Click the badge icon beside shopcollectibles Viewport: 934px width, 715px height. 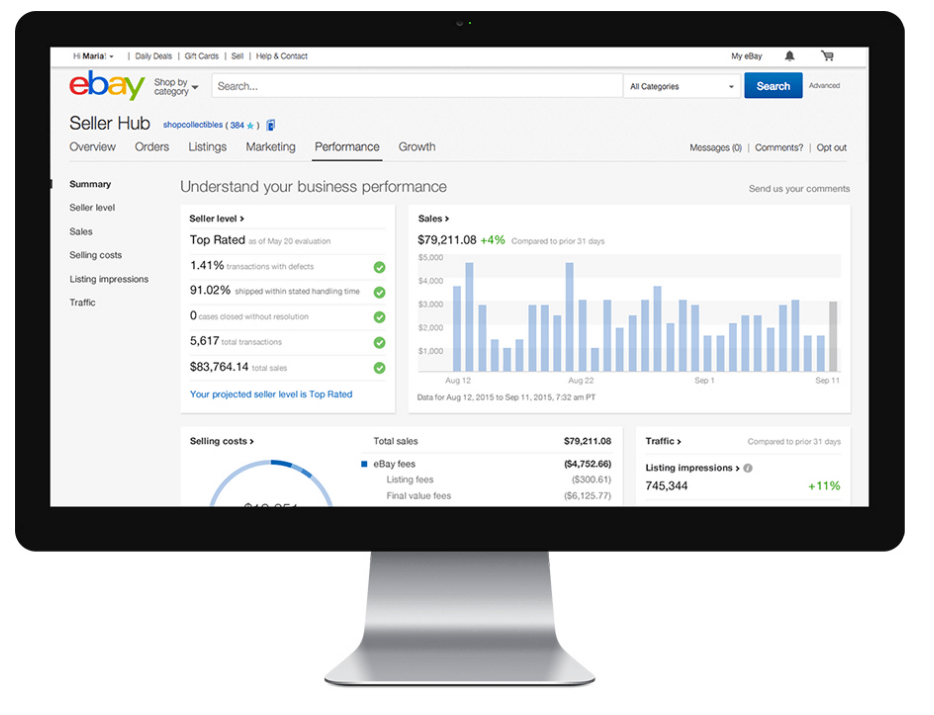270,125
